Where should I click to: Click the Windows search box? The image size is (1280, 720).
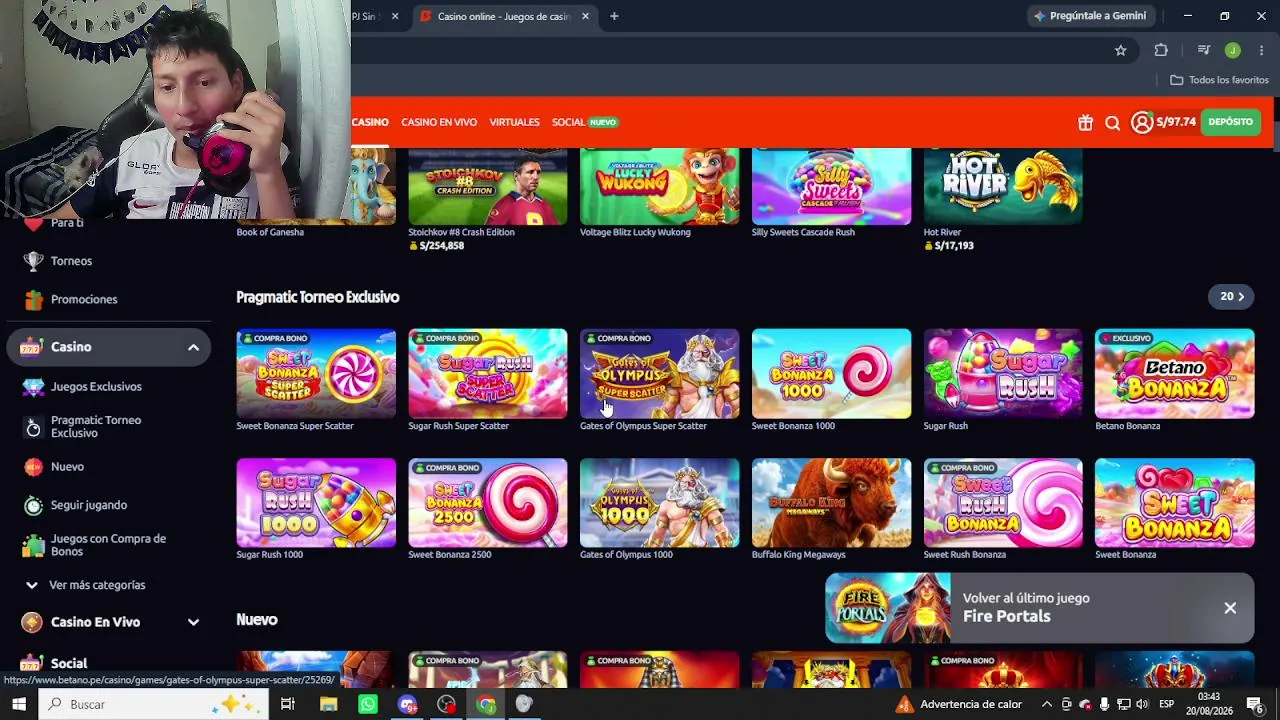coord(153,704)
